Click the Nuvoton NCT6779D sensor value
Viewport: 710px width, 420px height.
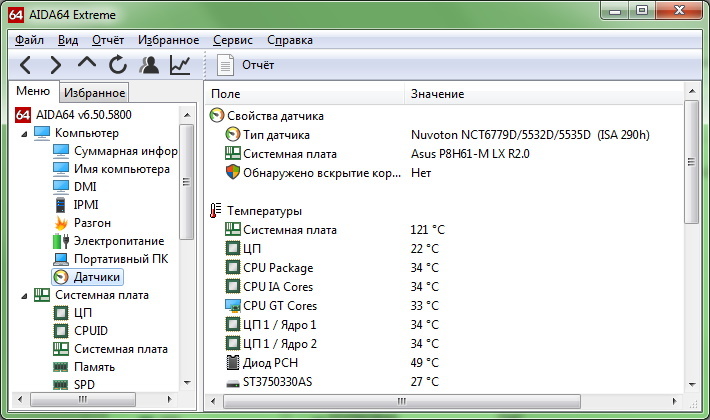click(530, 135)
